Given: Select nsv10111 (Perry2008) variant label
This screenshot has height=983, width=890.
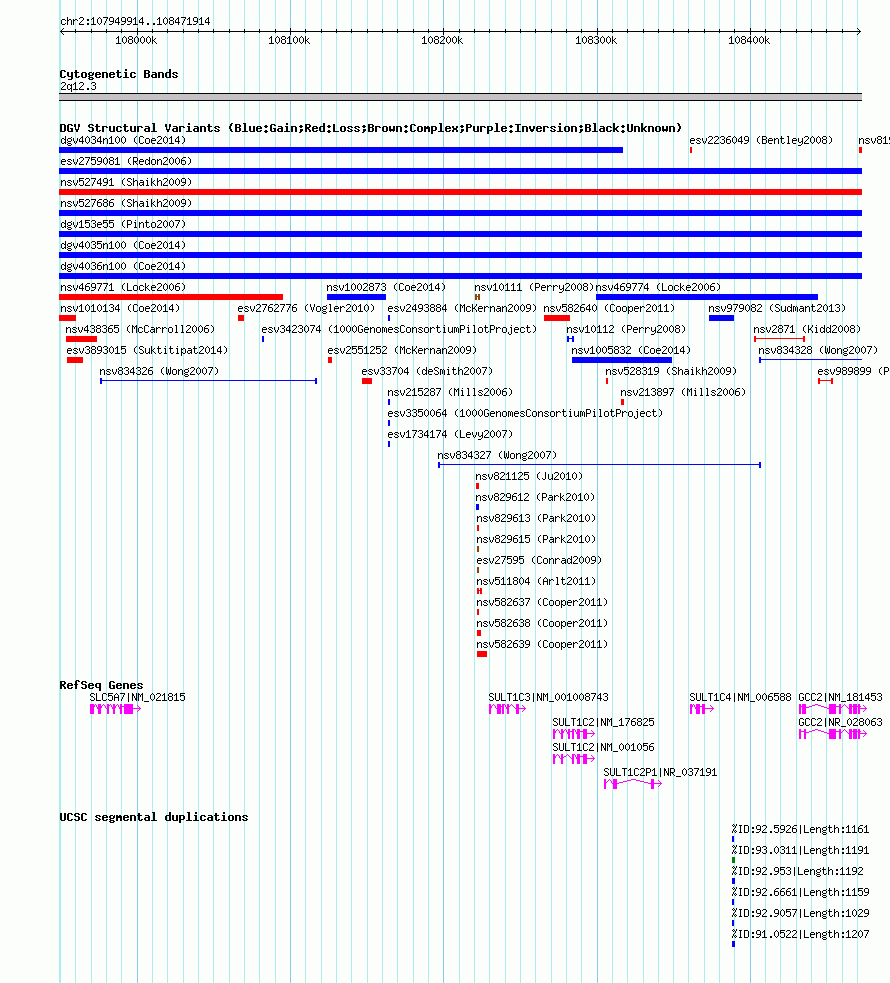Looking at the screenshot, I should [534, 287].
